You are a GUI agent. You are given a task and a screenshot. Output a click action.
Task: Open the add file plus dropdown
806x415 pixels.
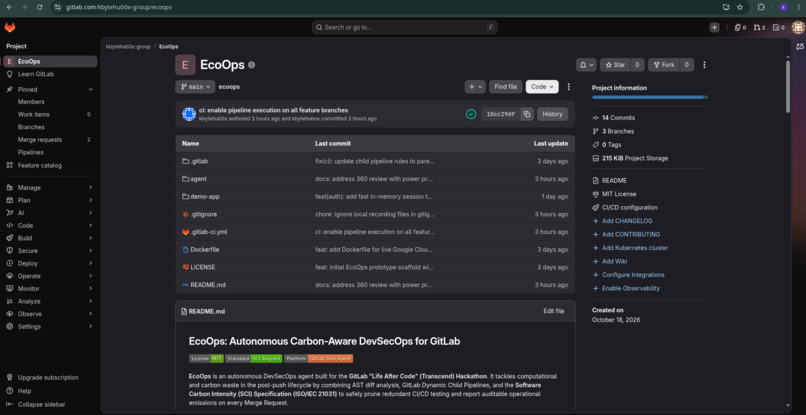[x=475, y=87]
